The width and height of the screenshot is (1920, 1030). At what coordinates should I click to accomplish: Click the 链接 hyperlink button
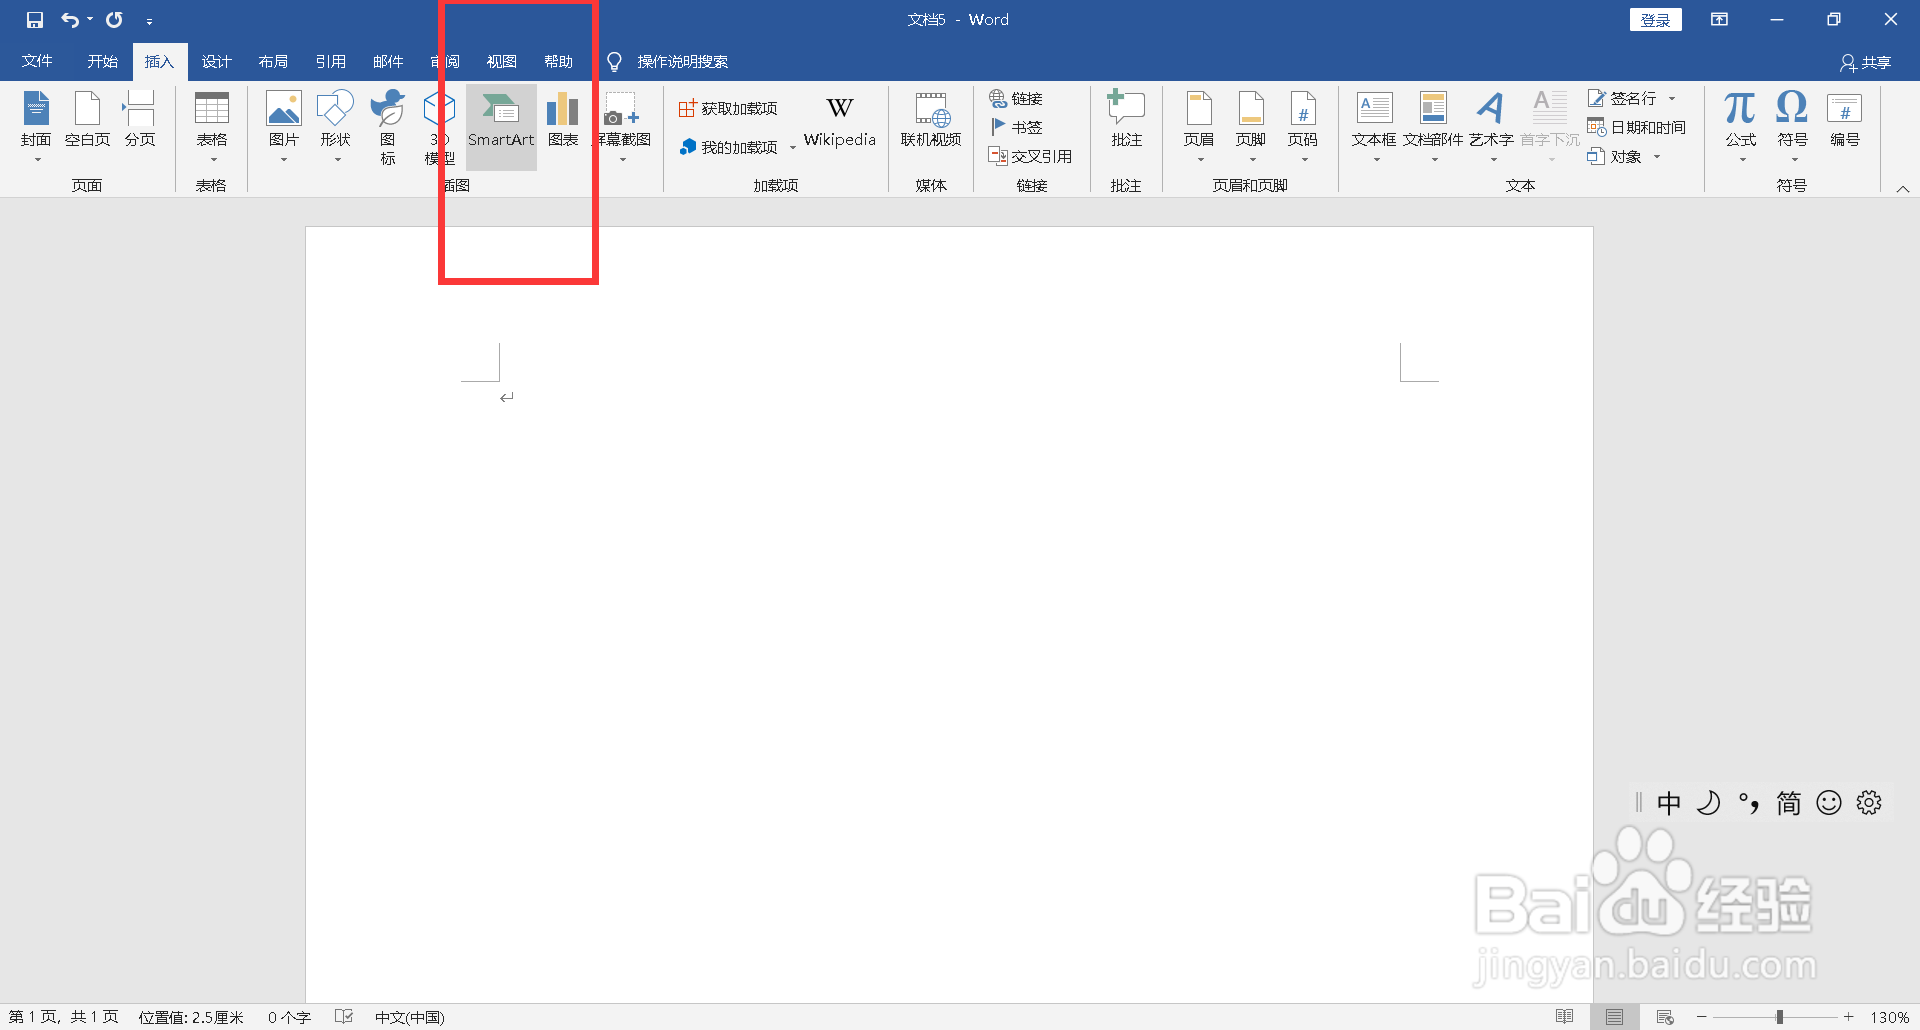coord(1016,98)
